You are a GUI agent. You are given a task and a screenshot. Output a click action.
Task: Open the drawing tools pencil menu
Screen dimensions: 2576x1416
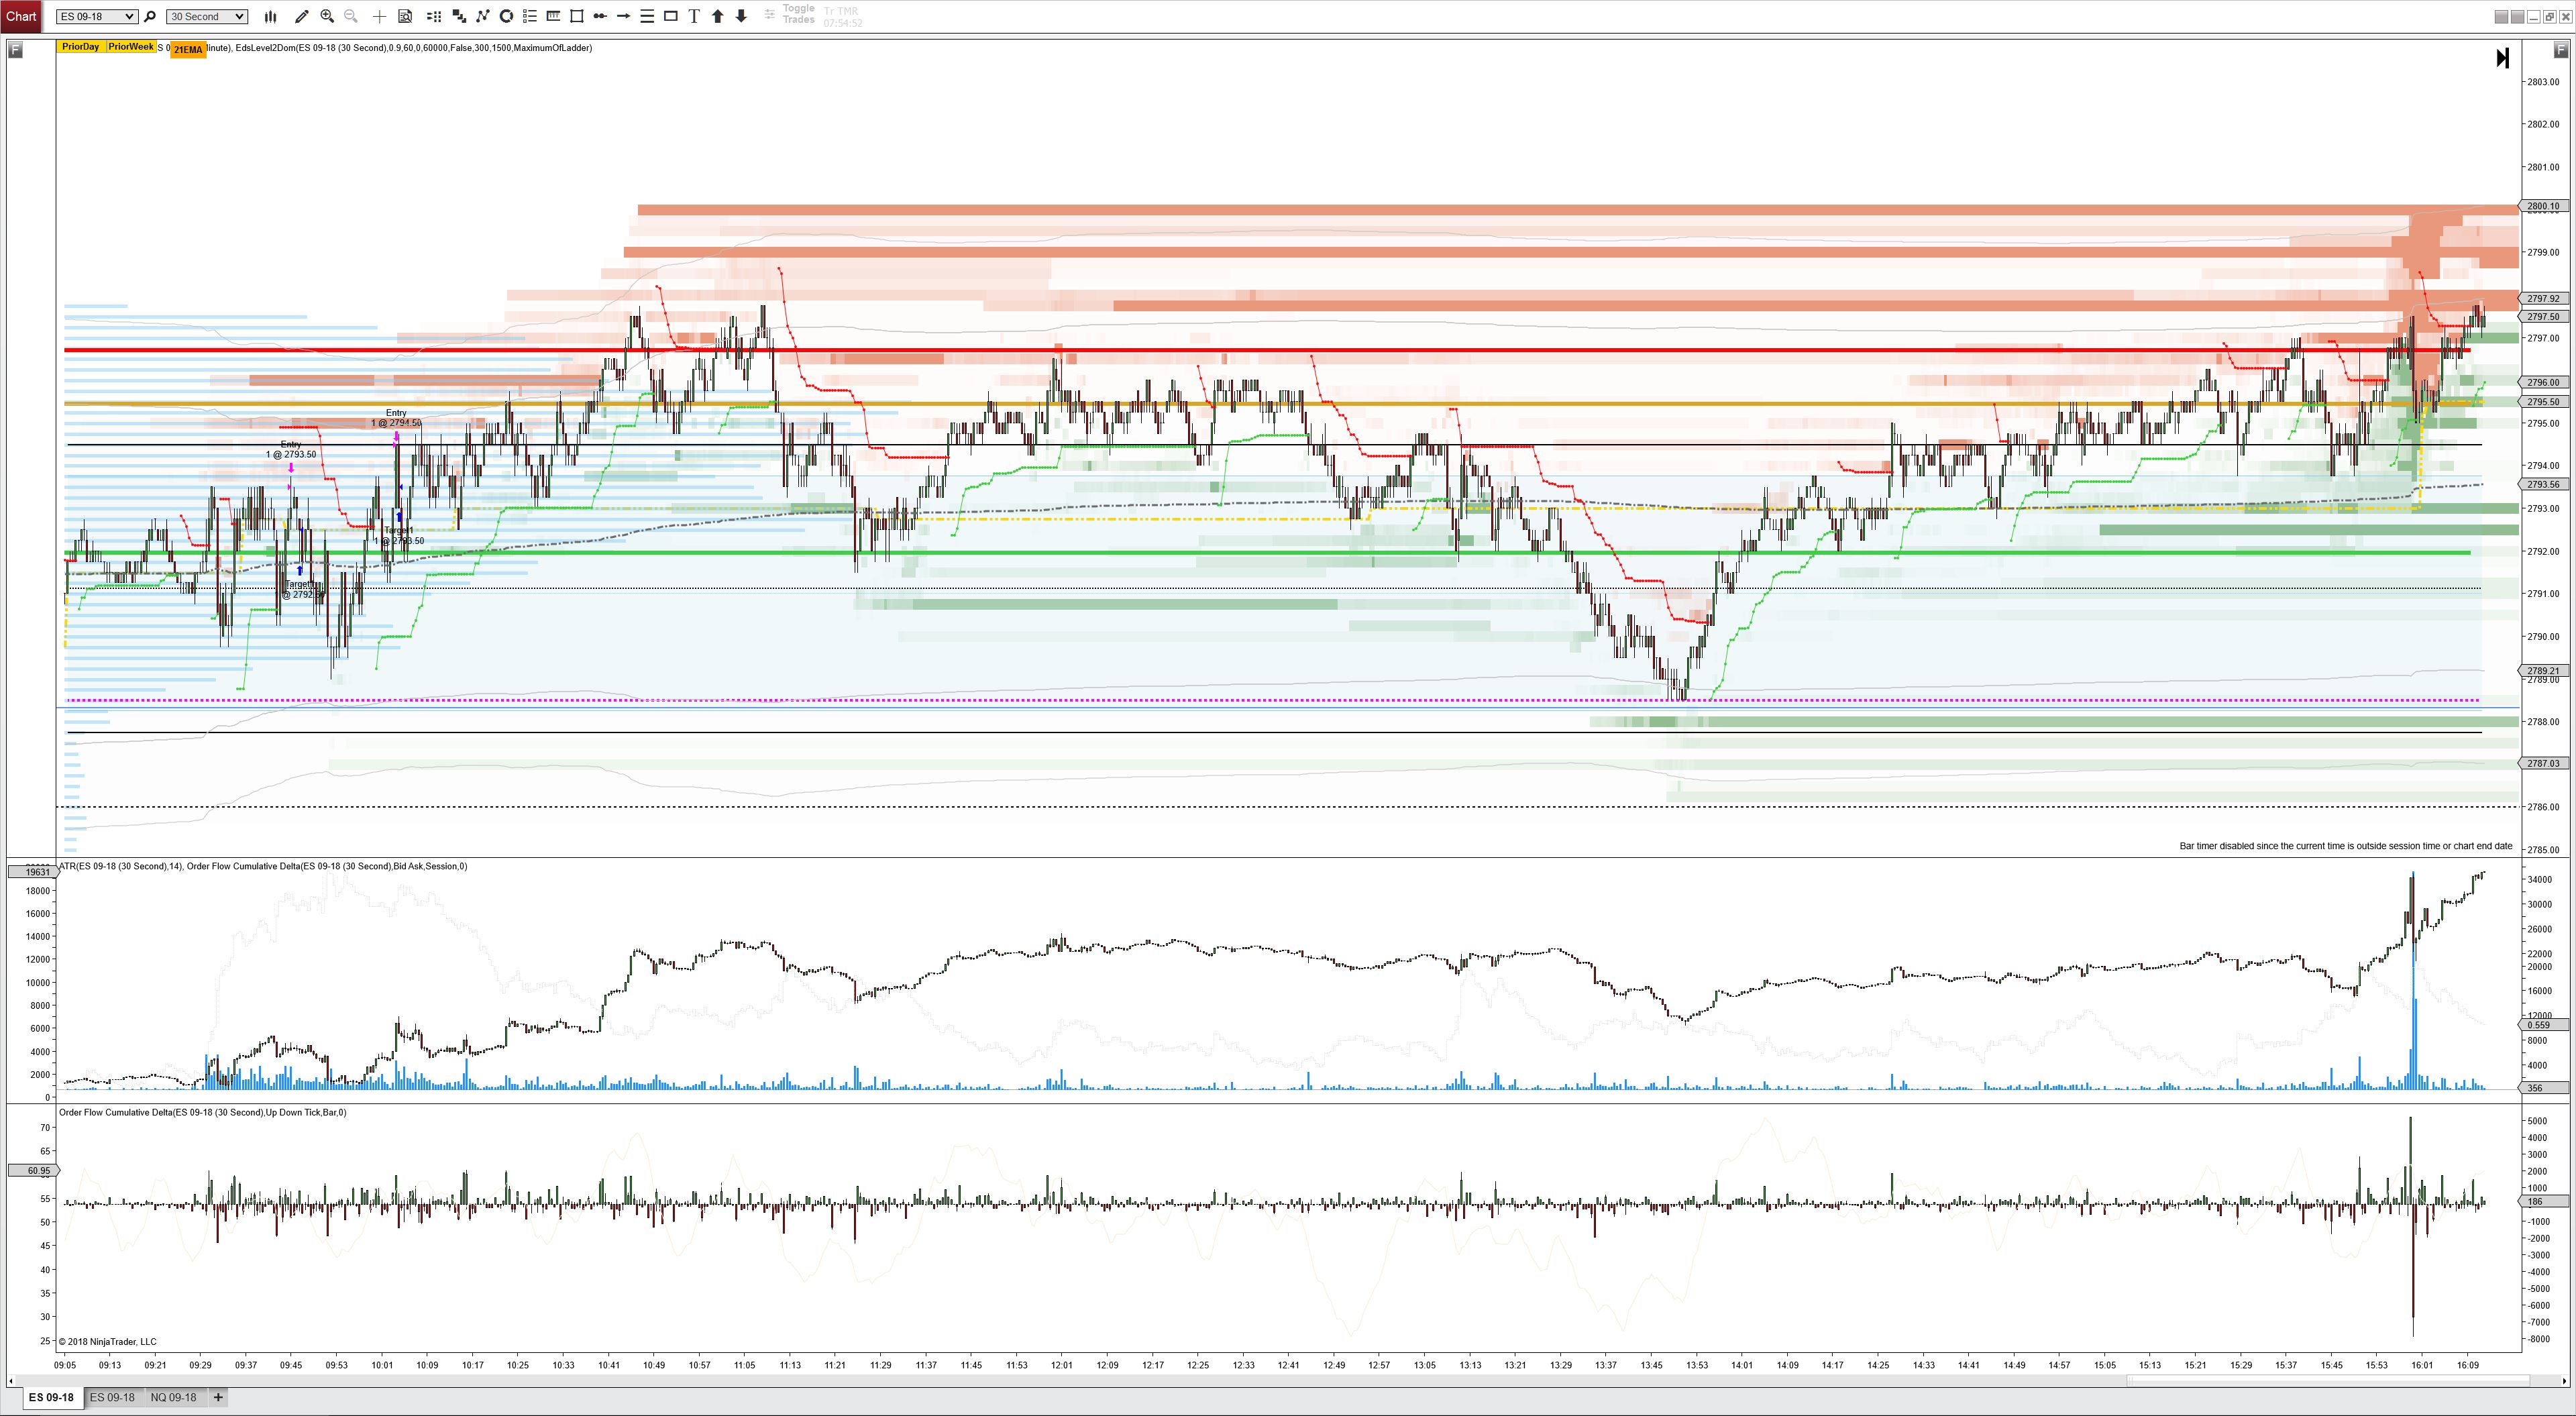click(302, 16)
